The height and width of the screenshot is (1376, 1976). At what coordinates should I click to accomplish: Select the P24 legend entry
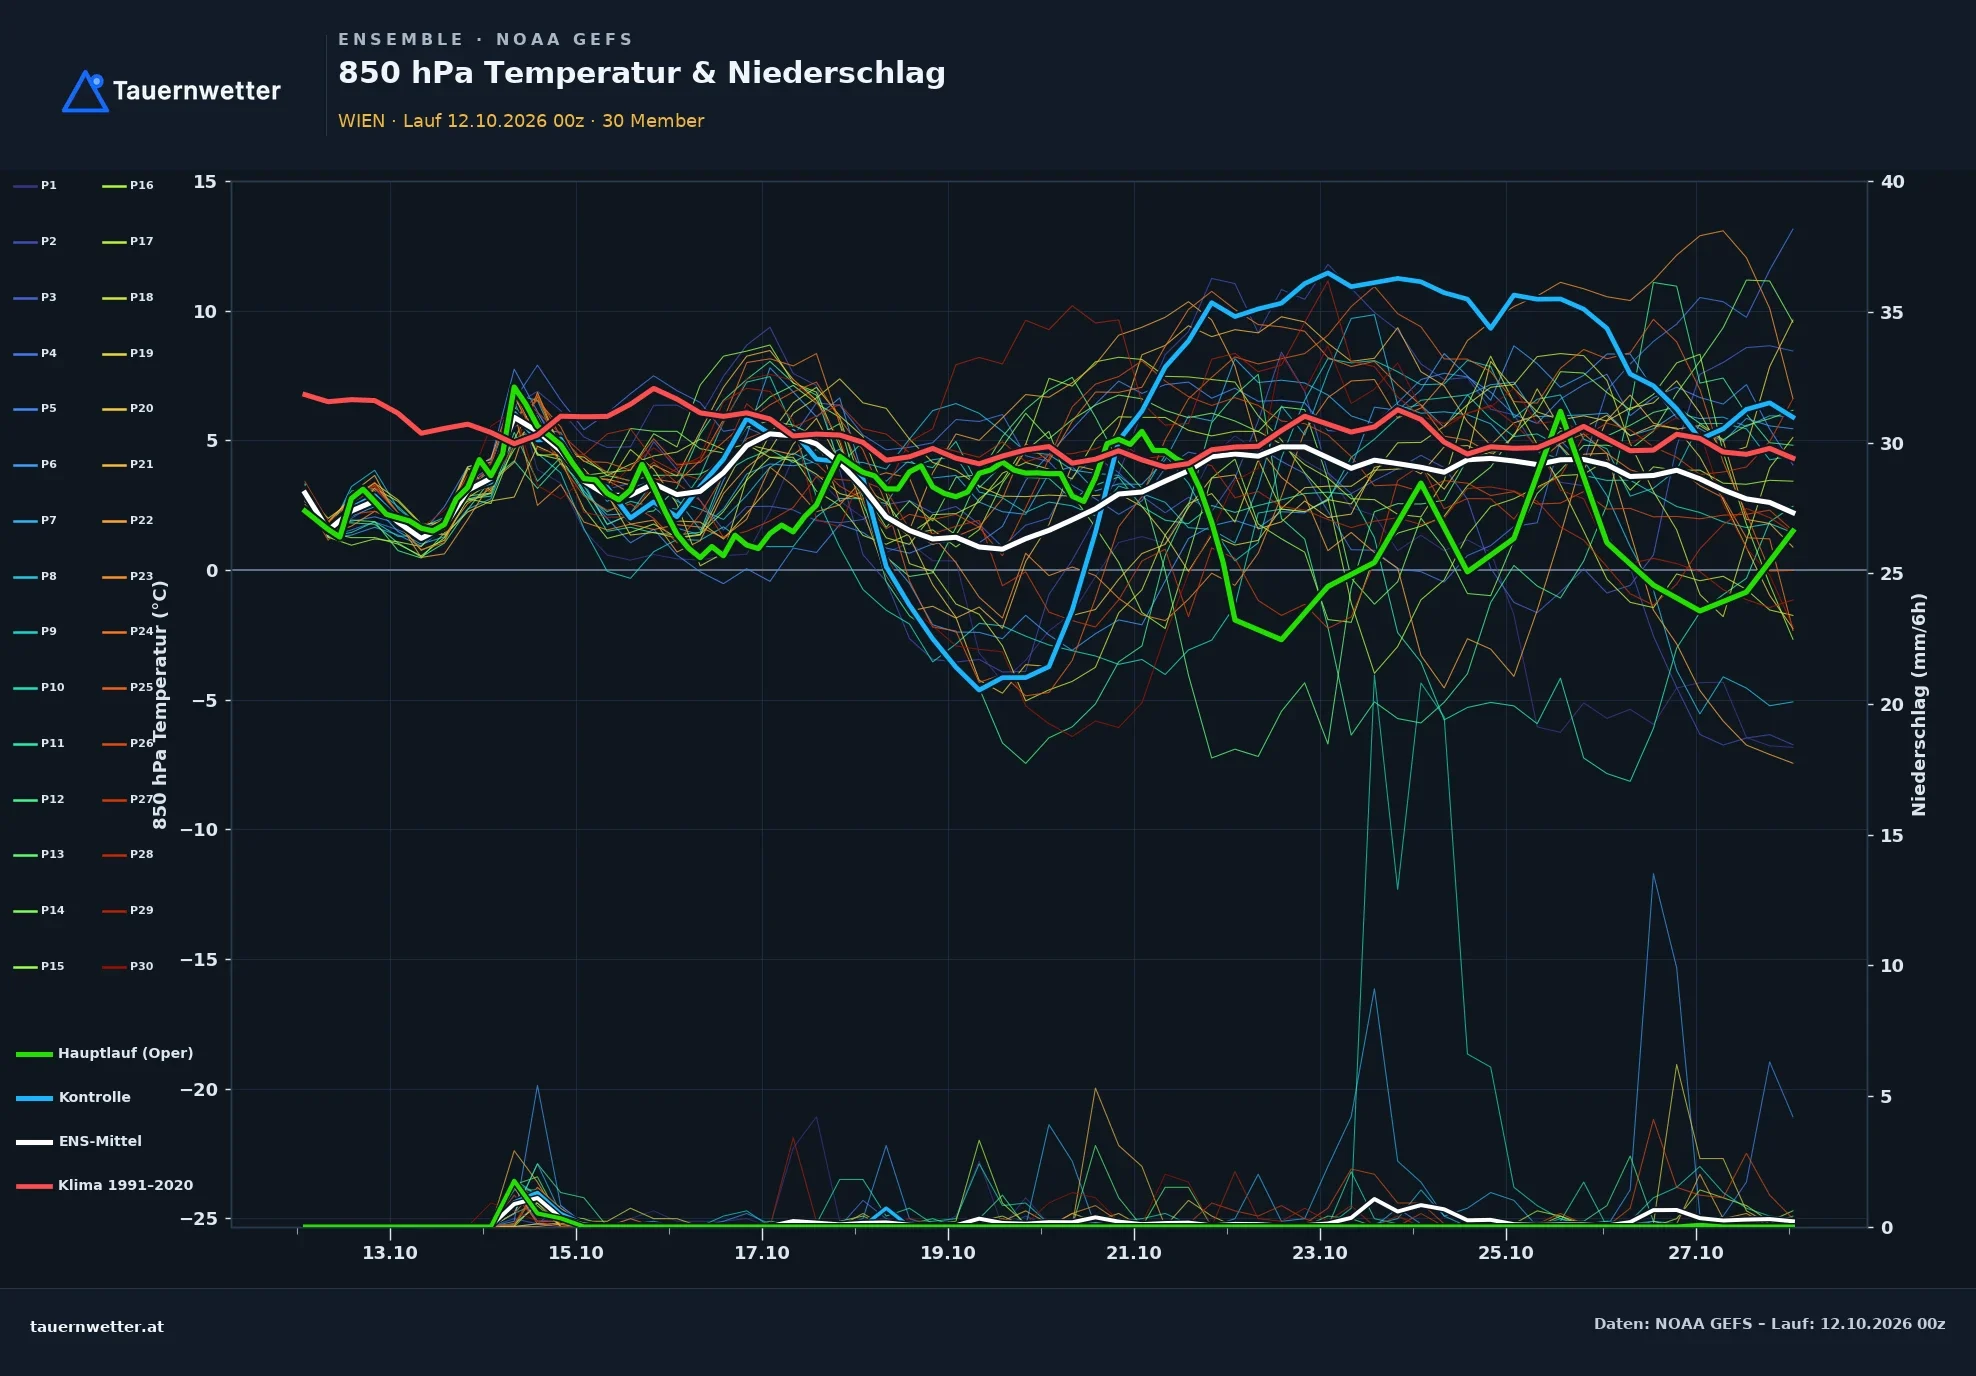click(128, 632)
